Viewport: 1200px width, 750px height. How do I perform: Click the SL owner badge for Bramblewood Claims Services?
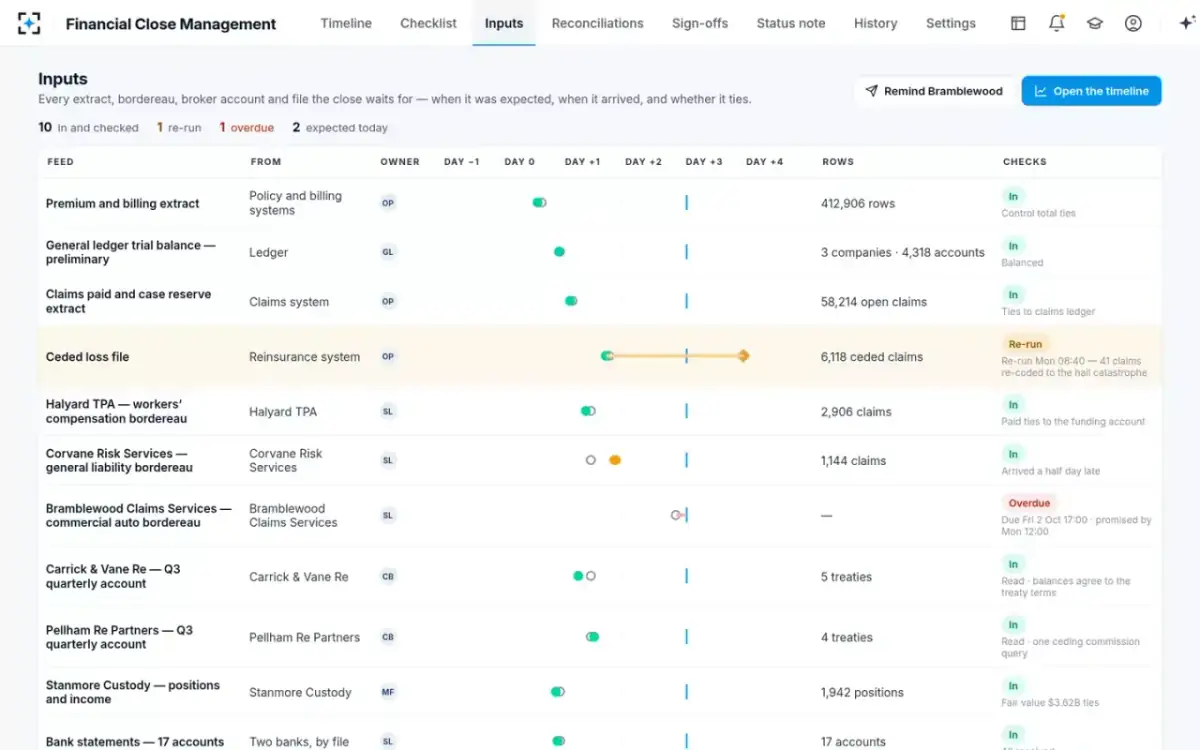click(388, 515)
